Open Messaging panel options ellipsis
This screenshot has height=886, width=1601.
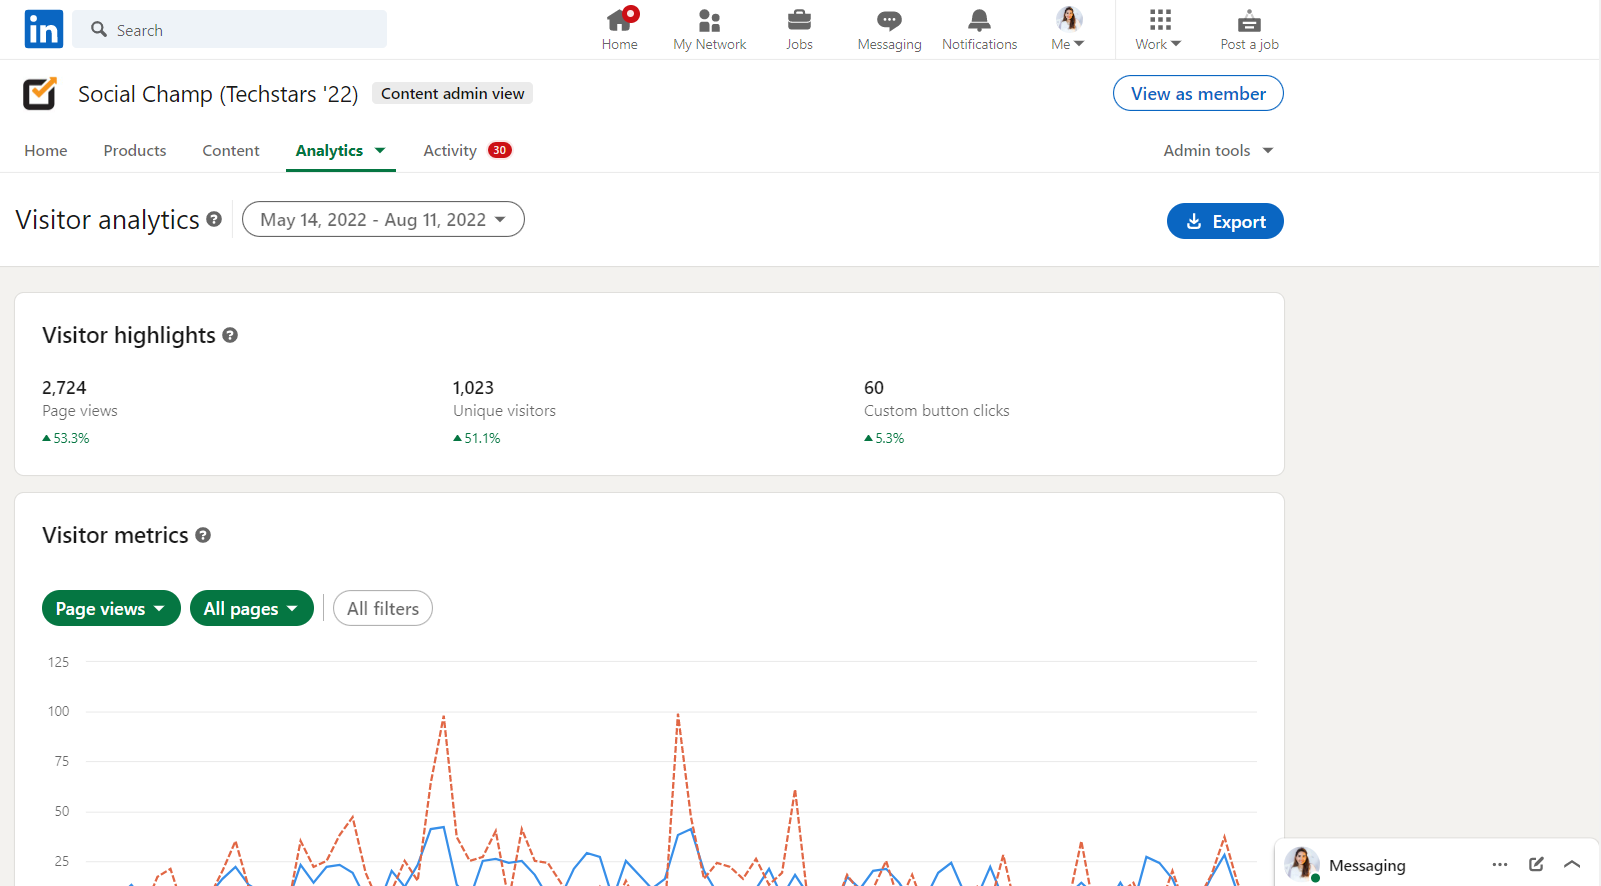pos(1500,864)
